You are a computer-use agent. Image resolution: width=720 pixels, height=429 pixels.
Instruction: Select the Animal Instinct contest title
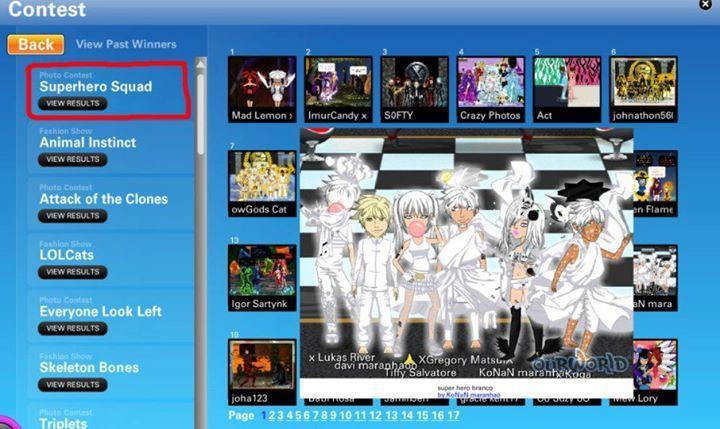pos(88,142)
